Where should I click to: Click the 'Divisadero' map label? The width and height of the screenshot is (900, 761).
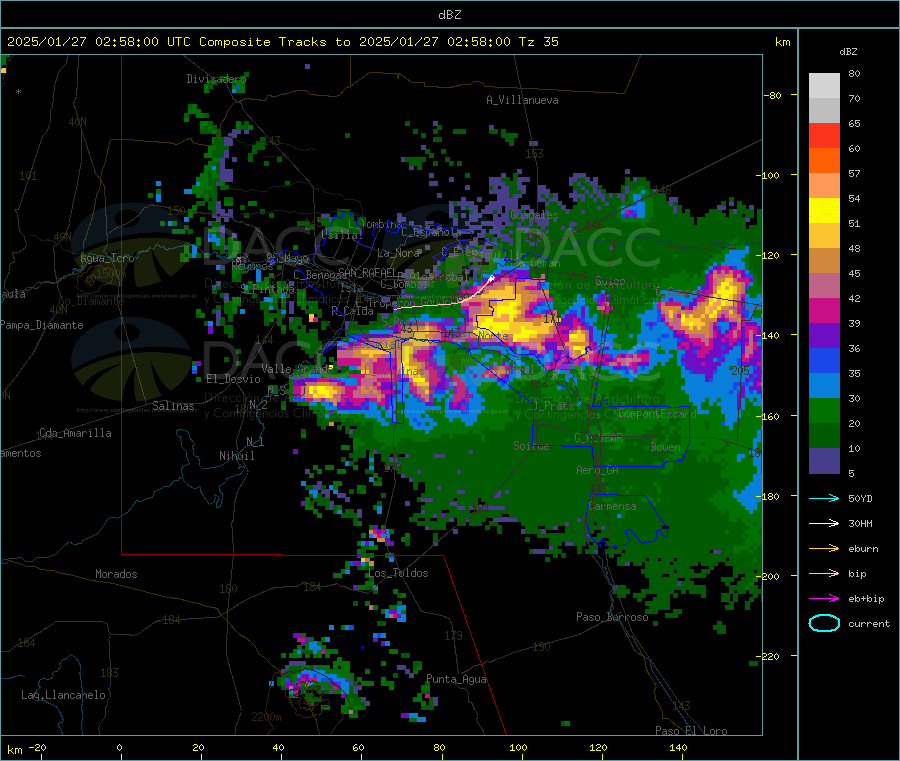pyautogui.click(x=216, y=79)
